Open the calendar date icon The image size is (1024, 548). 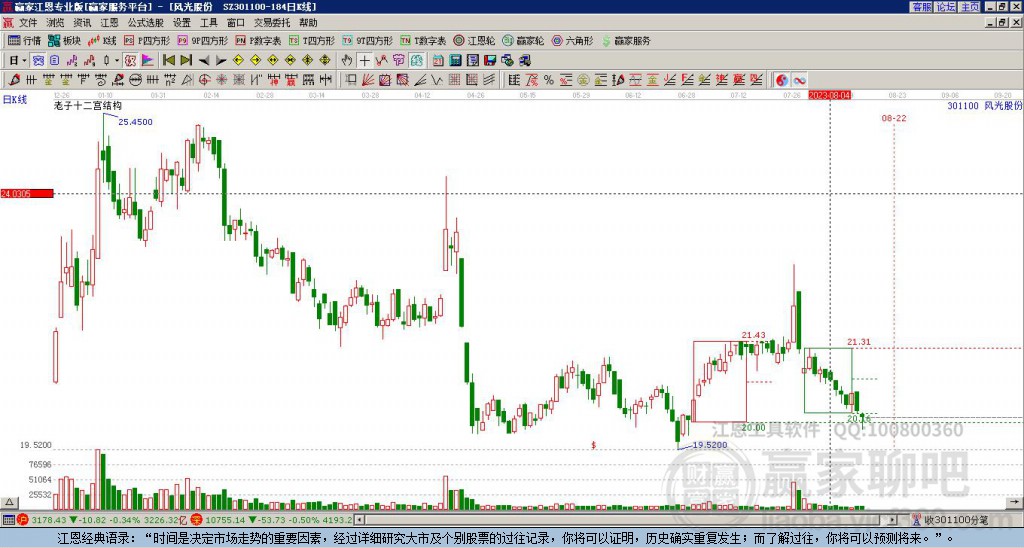coord(438,61)
